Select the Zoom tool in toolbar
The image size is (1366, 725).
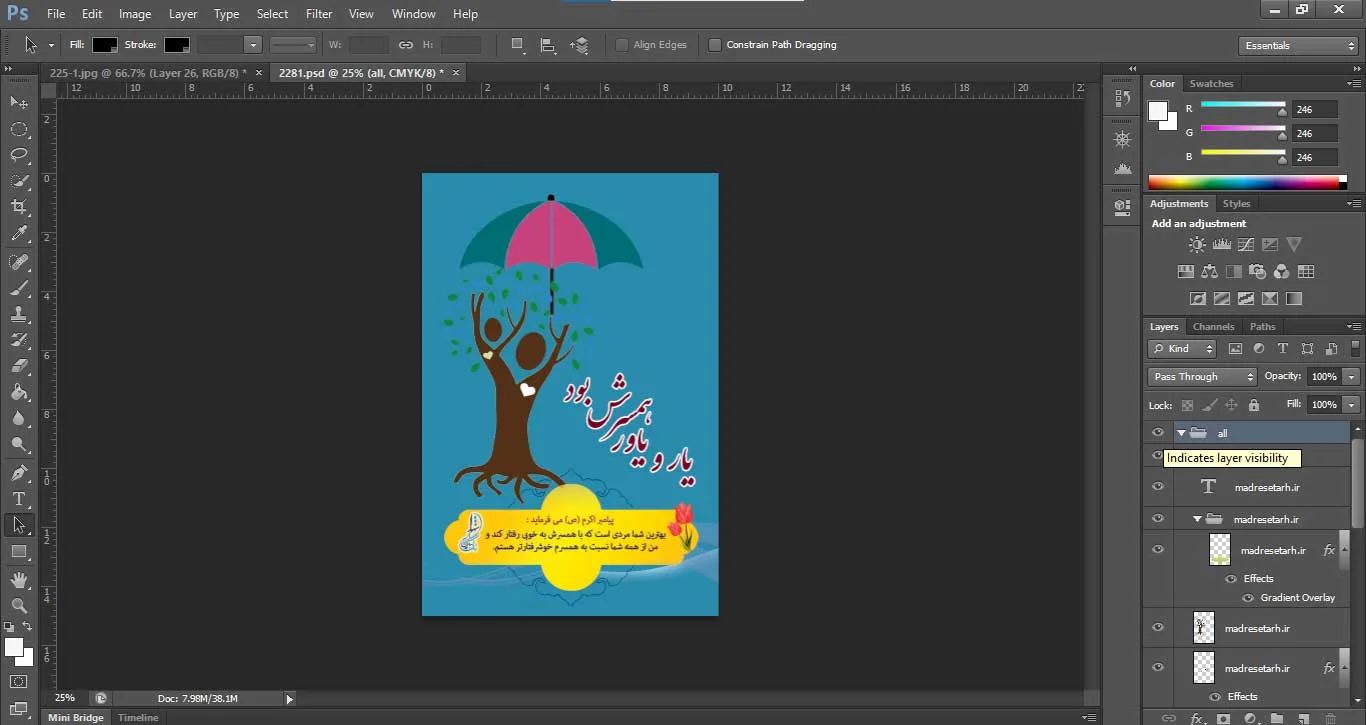tap(19, 605)
